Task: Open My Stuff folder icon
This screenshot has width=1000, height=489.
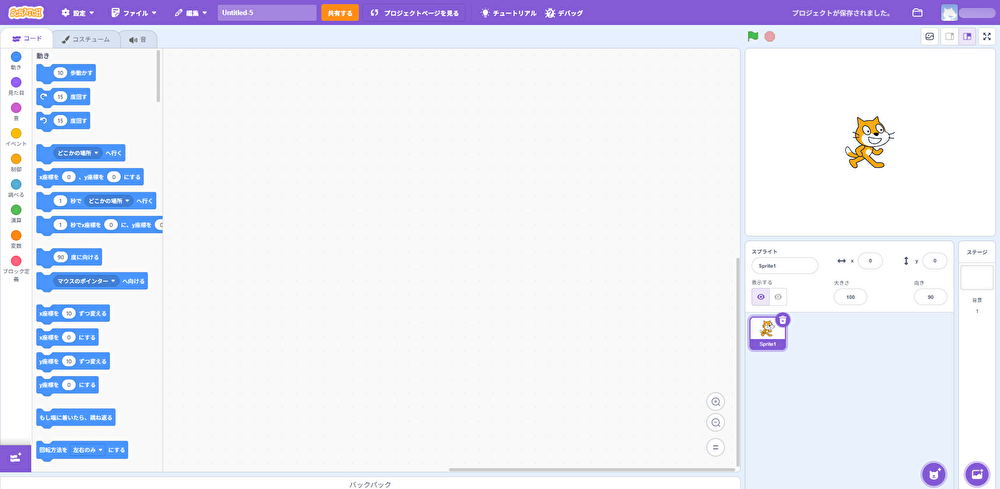Action: click(x=918, y=13)
